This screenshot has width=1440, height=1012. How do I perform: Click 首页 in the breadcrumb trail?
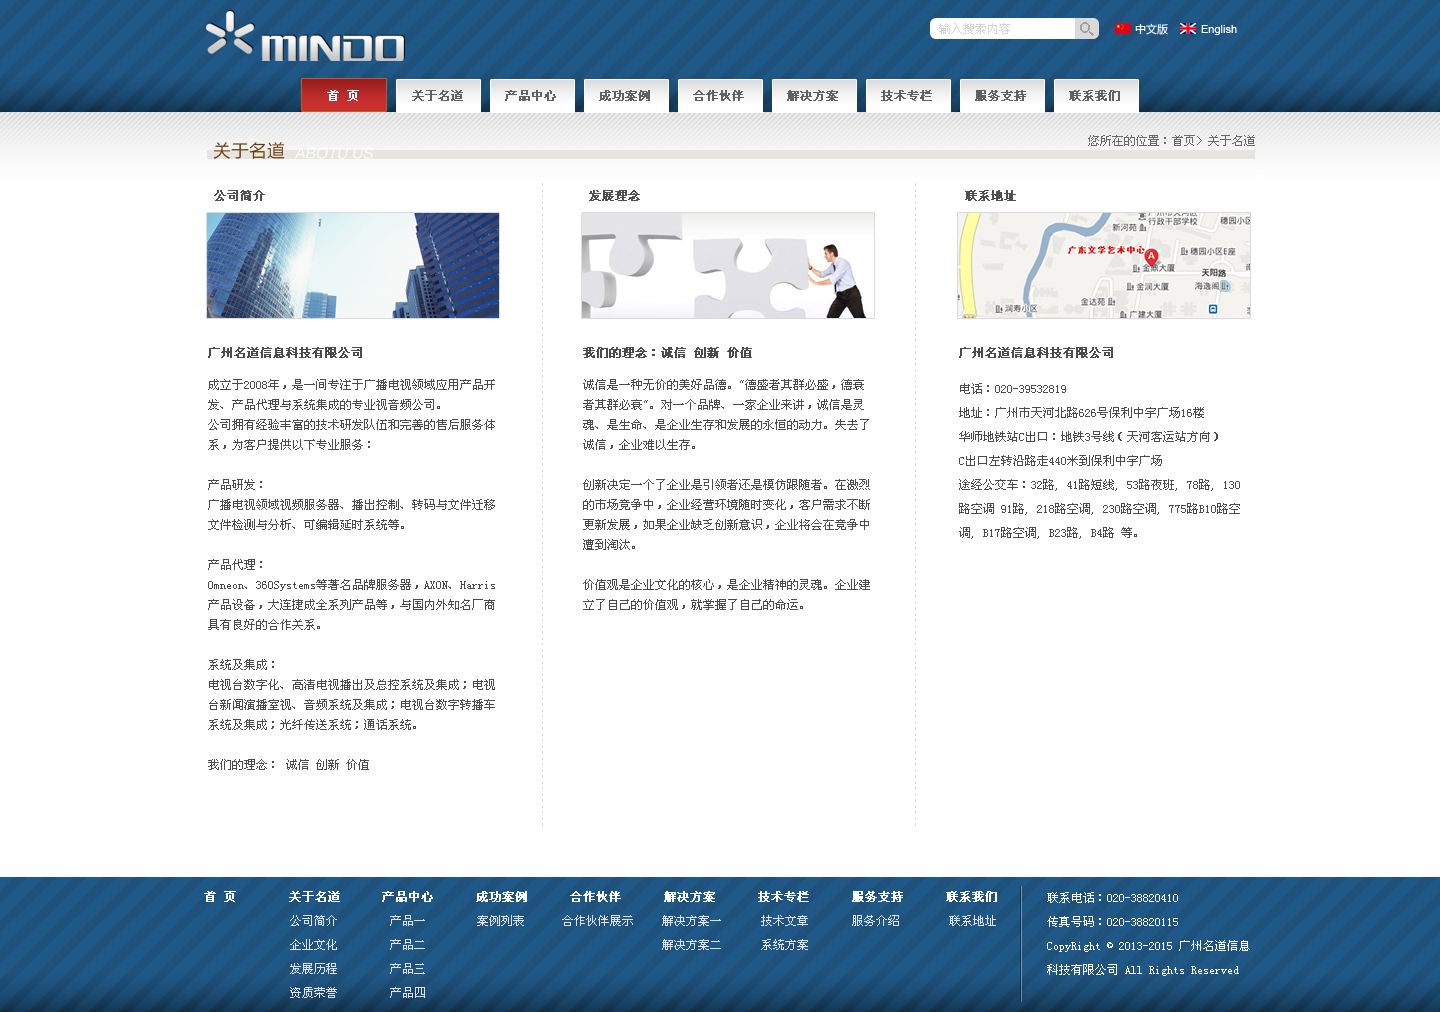coord(1183,141)
